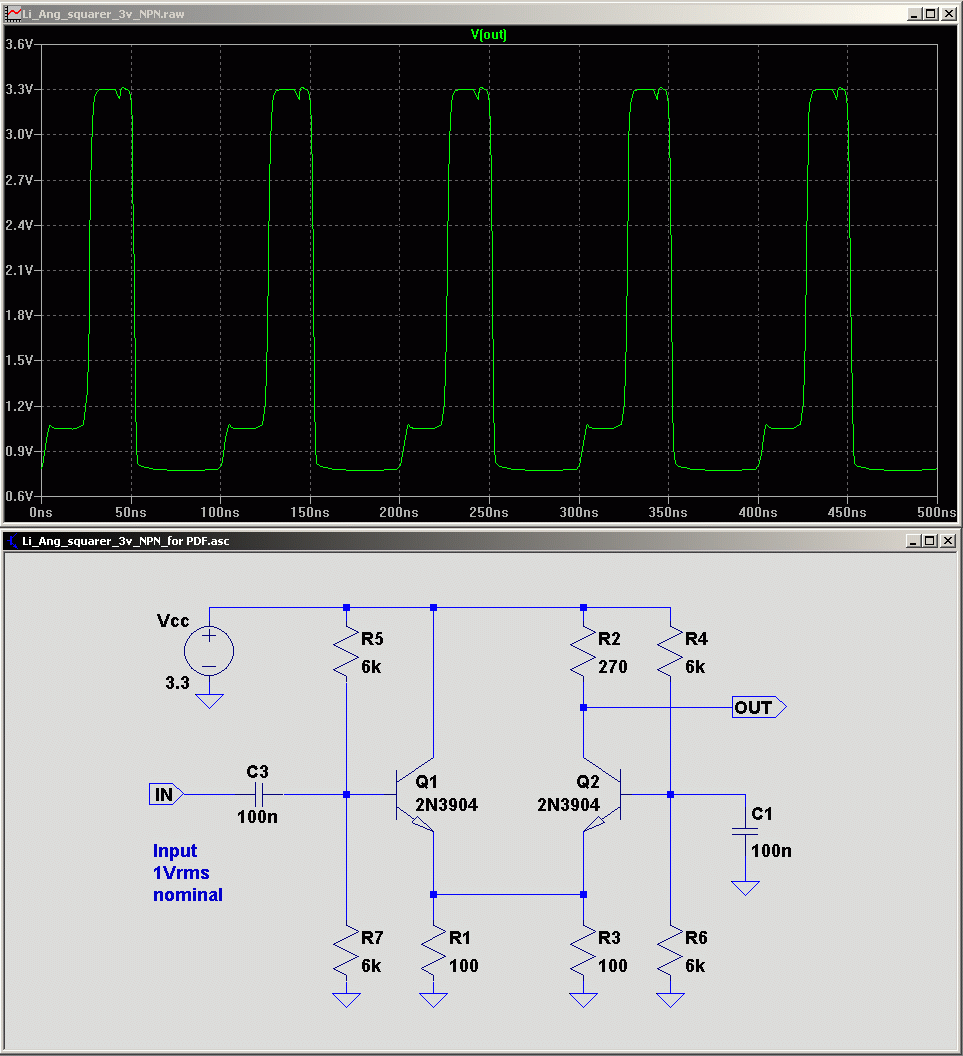Click the 3.6V label on vertical axis
The width and height of the screenshot is (963, 1056).
click(x=19, y=44)
